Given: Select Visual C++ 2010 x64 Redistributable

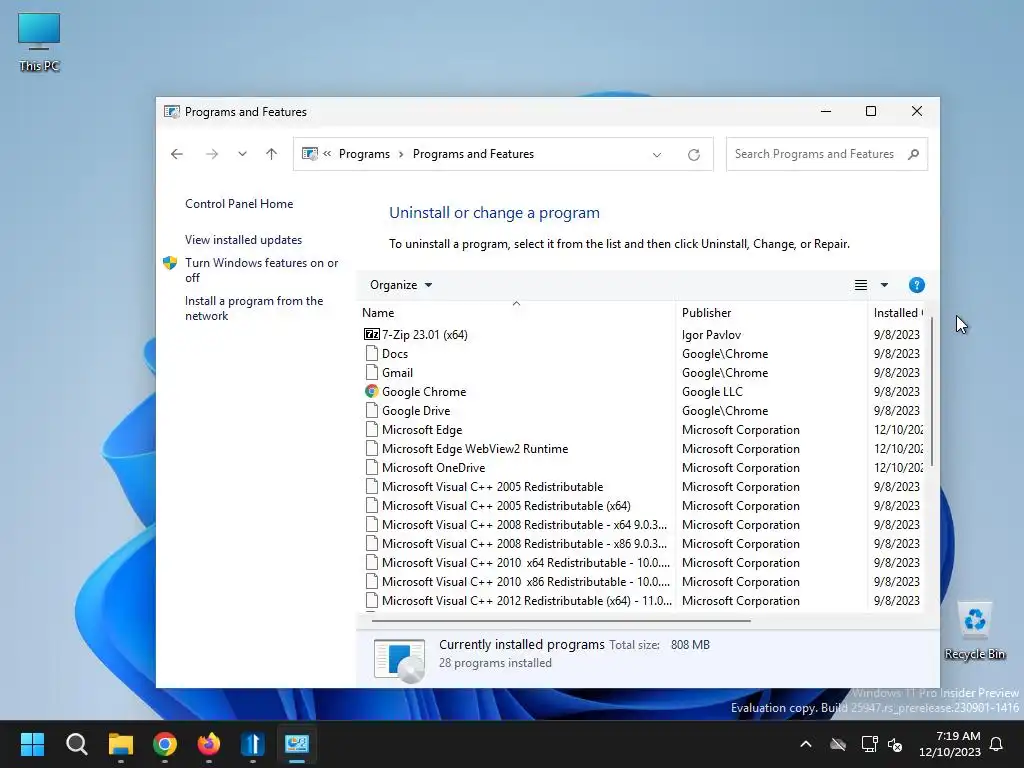Looking at the screenshot, I should (526, 562).
